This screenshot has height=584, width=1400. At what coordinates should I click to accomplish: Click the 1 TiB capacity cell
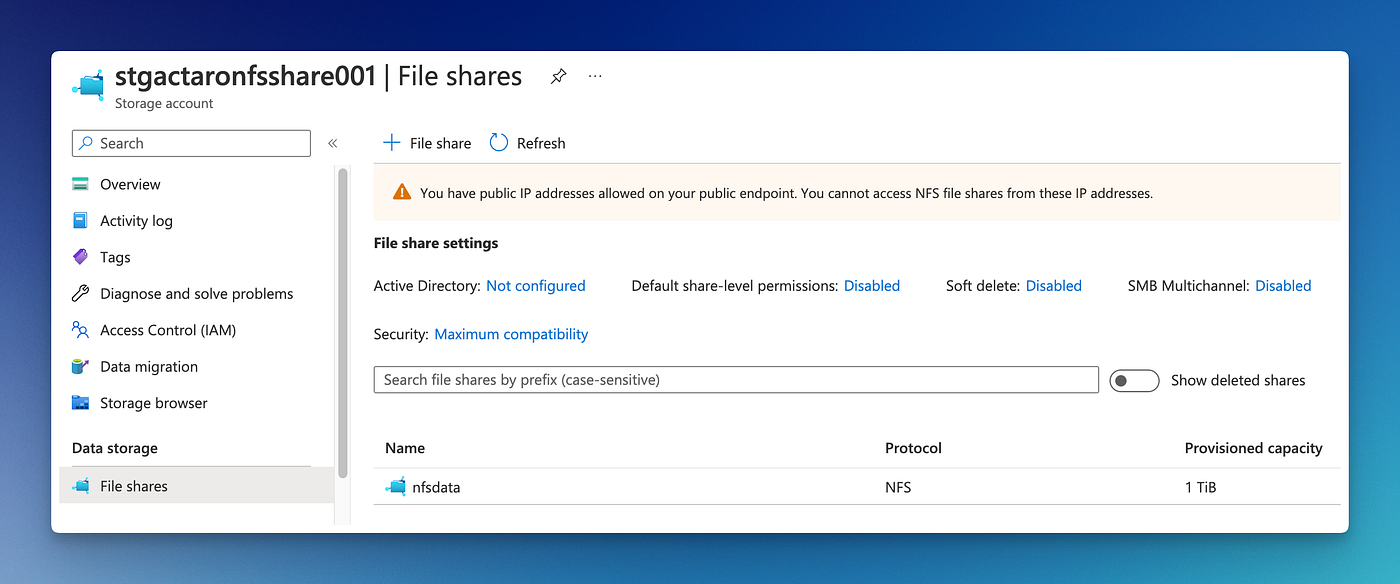[x=1200, y=487]
